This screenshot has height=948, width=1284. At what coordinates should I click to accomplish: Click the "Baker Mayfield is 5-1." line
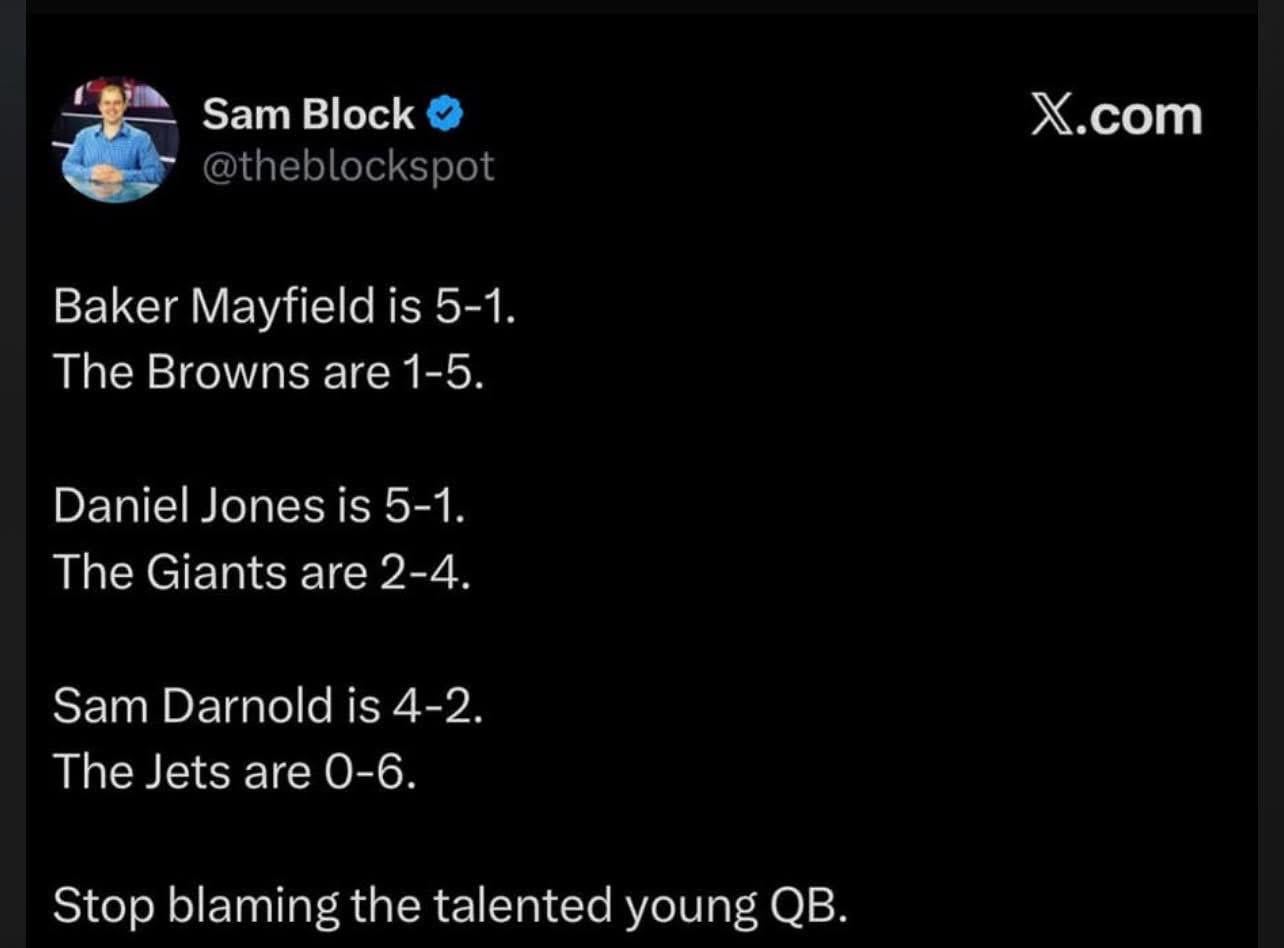(285, 307)
